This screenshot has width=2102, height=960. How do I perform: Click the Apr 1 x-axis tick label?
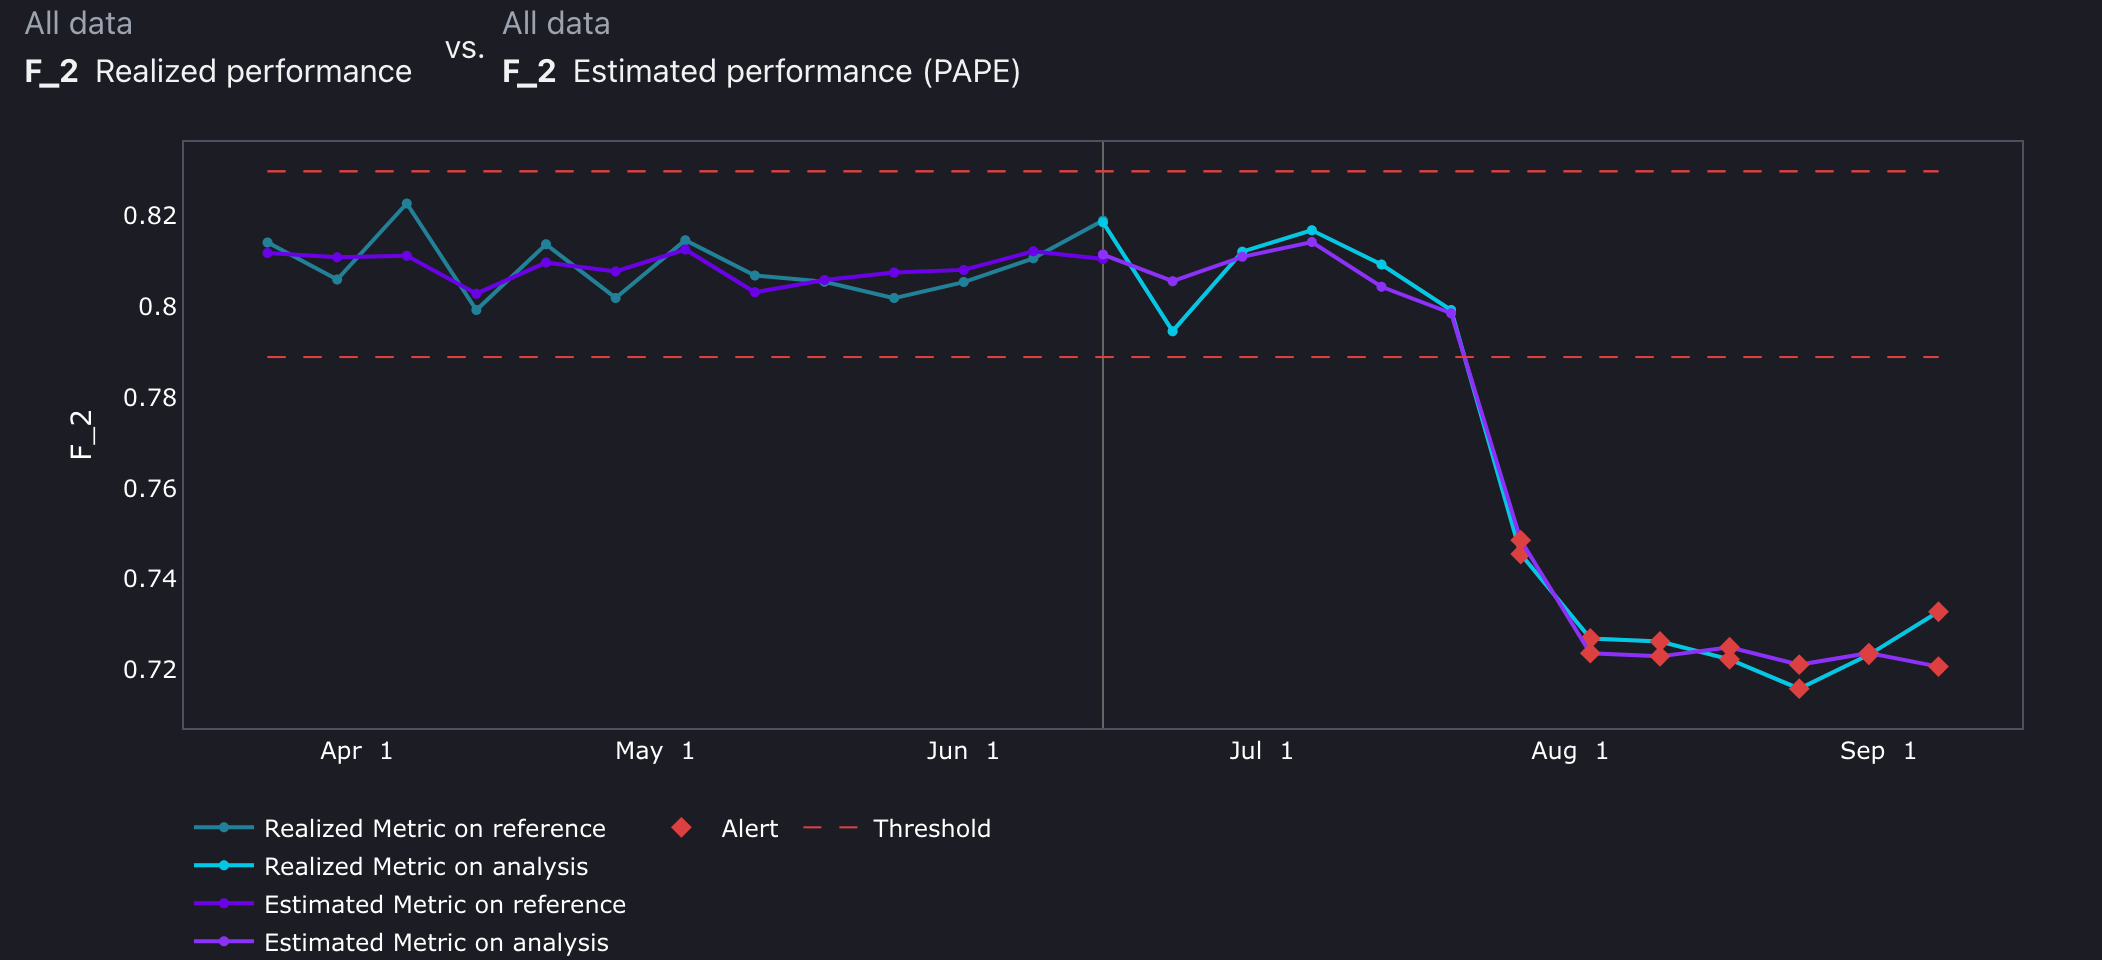pyautogui.click(x=356, y=751)
